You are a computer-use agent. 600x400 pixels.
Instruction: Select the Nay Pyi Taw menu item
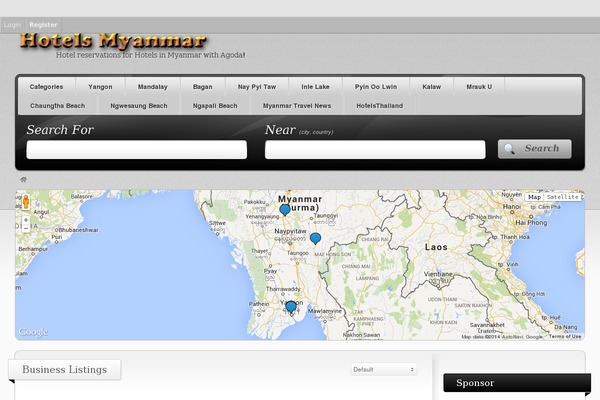pos(257,87)
